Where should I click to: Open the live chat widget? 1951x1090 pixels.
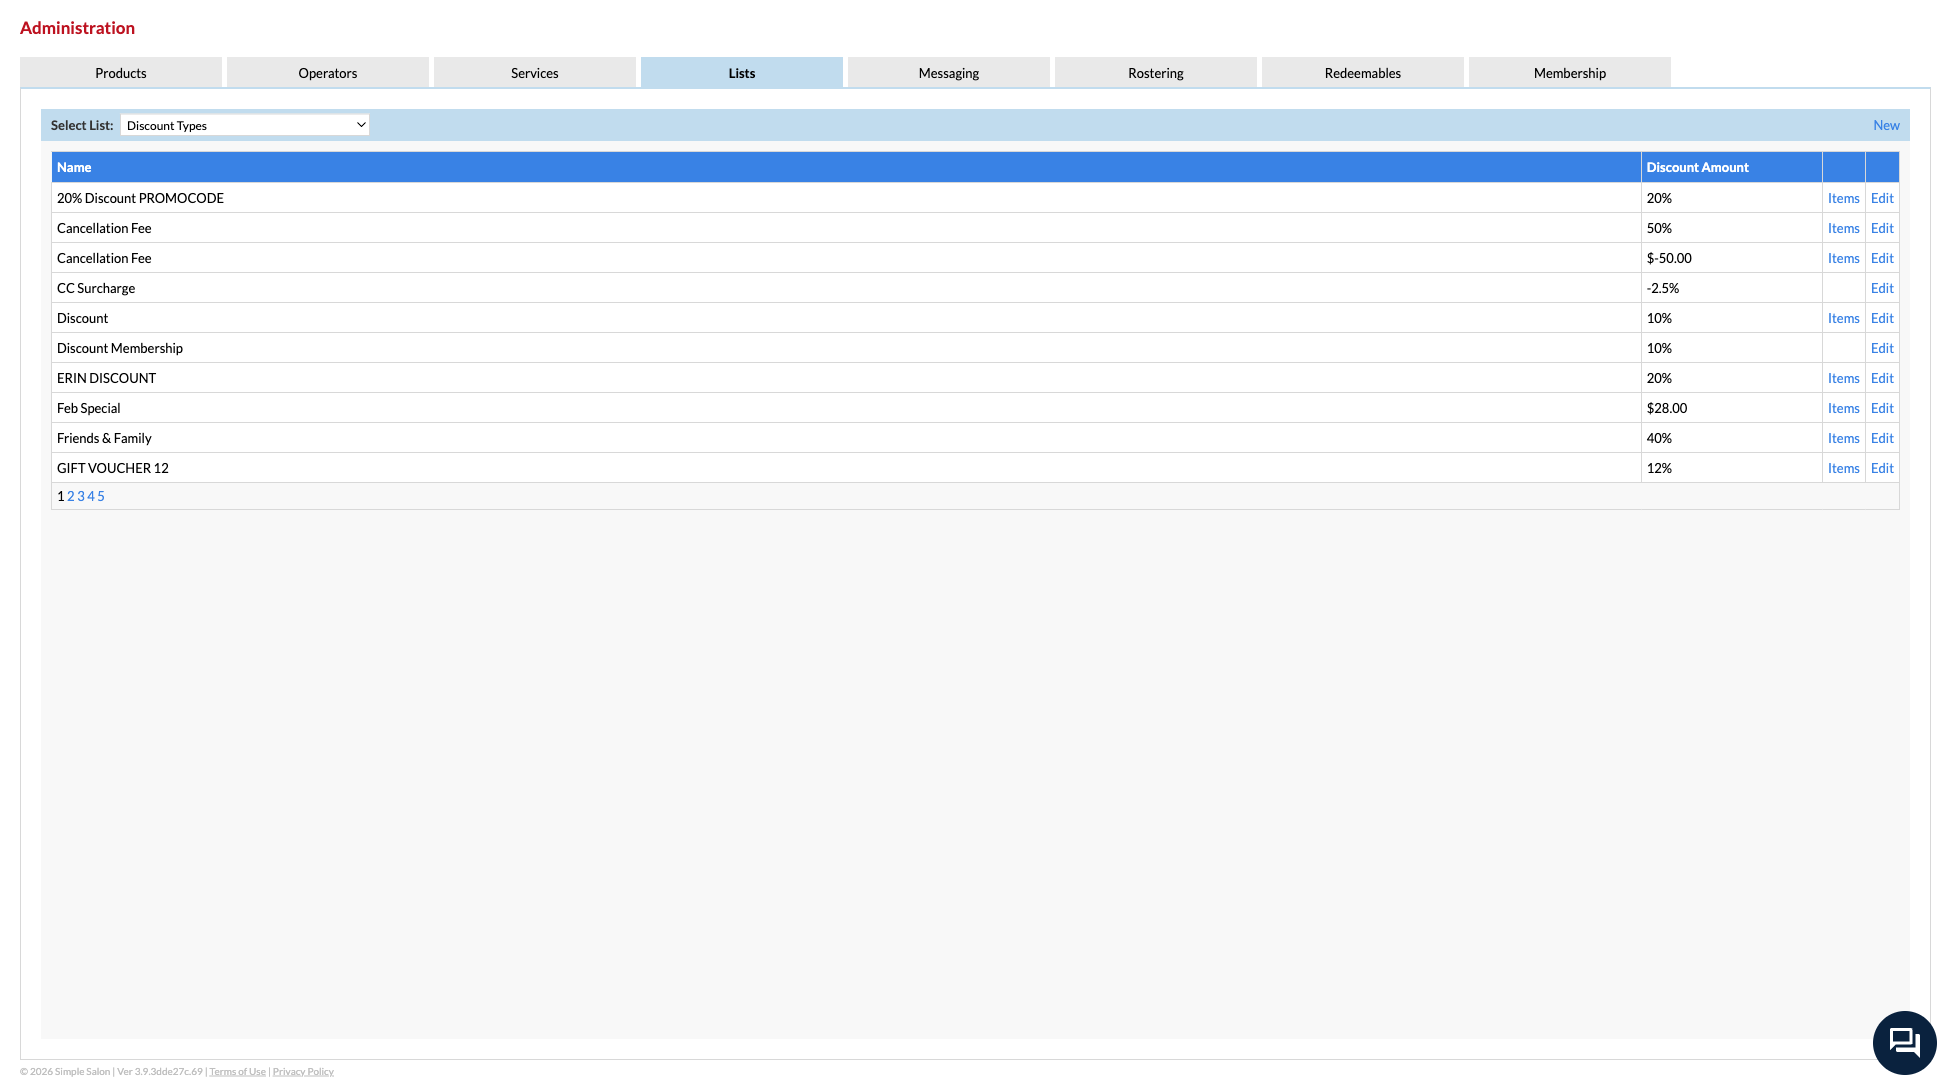[1903, 1042]
